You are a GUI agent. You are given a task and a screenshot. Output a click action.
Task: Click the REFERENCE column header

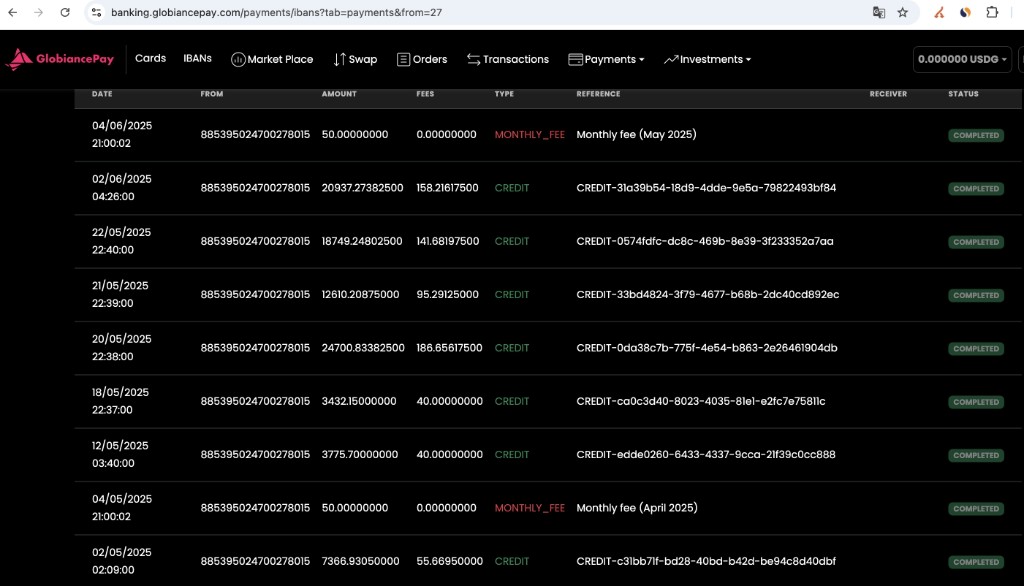click(598, 94)
